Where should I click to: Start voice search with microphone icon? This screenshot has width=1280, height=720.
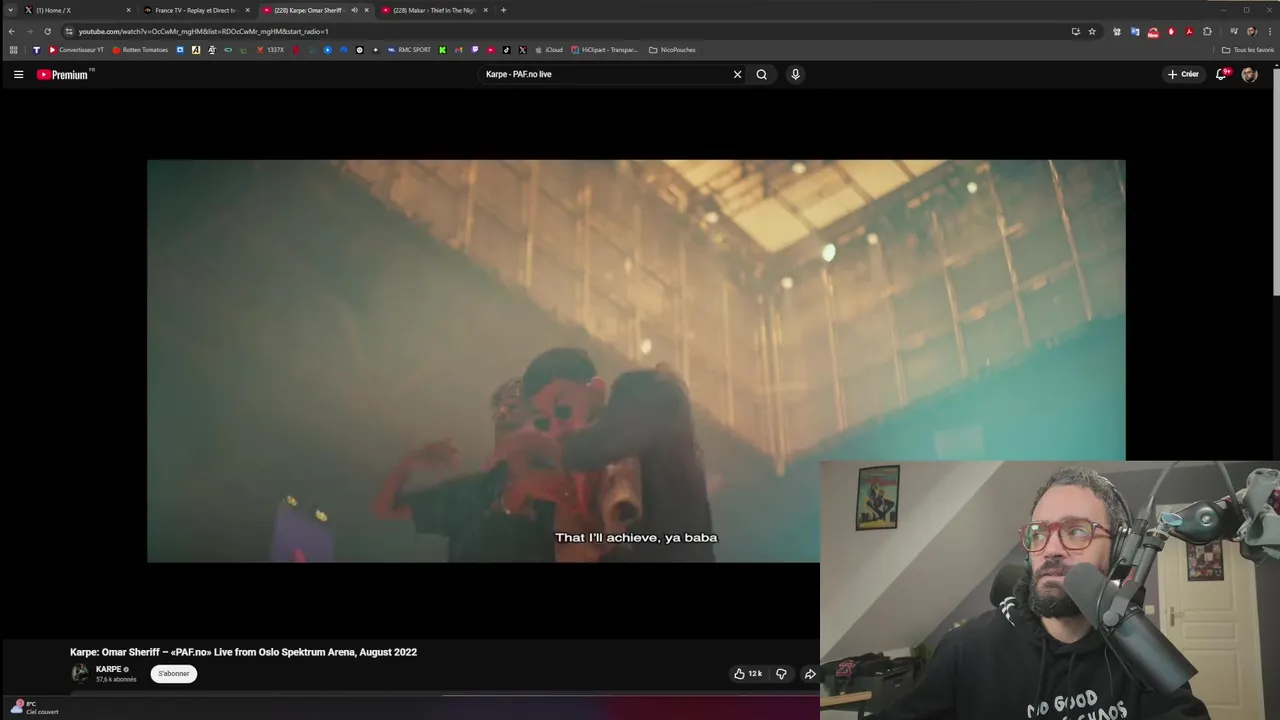[x=795, y=74]
